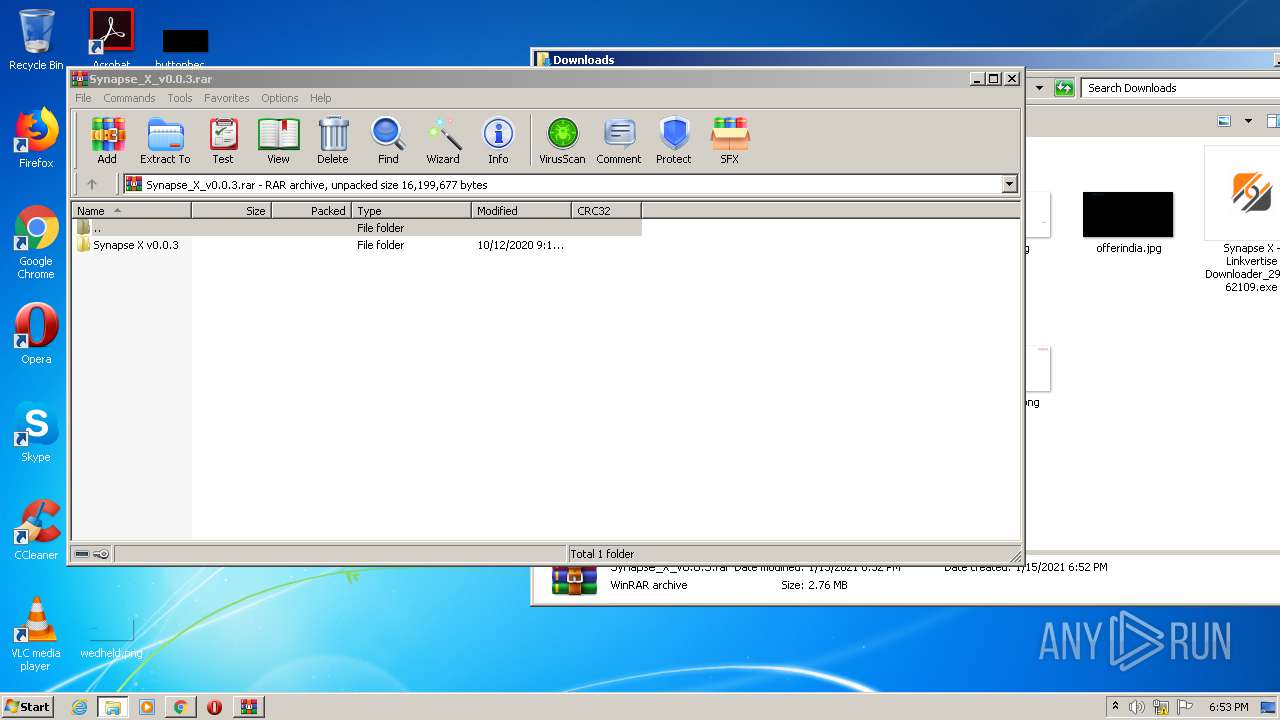Open Recycle Bin on the desktop
The width and height of the screenshot is (1280, 720).
click(x=36, y=40)
